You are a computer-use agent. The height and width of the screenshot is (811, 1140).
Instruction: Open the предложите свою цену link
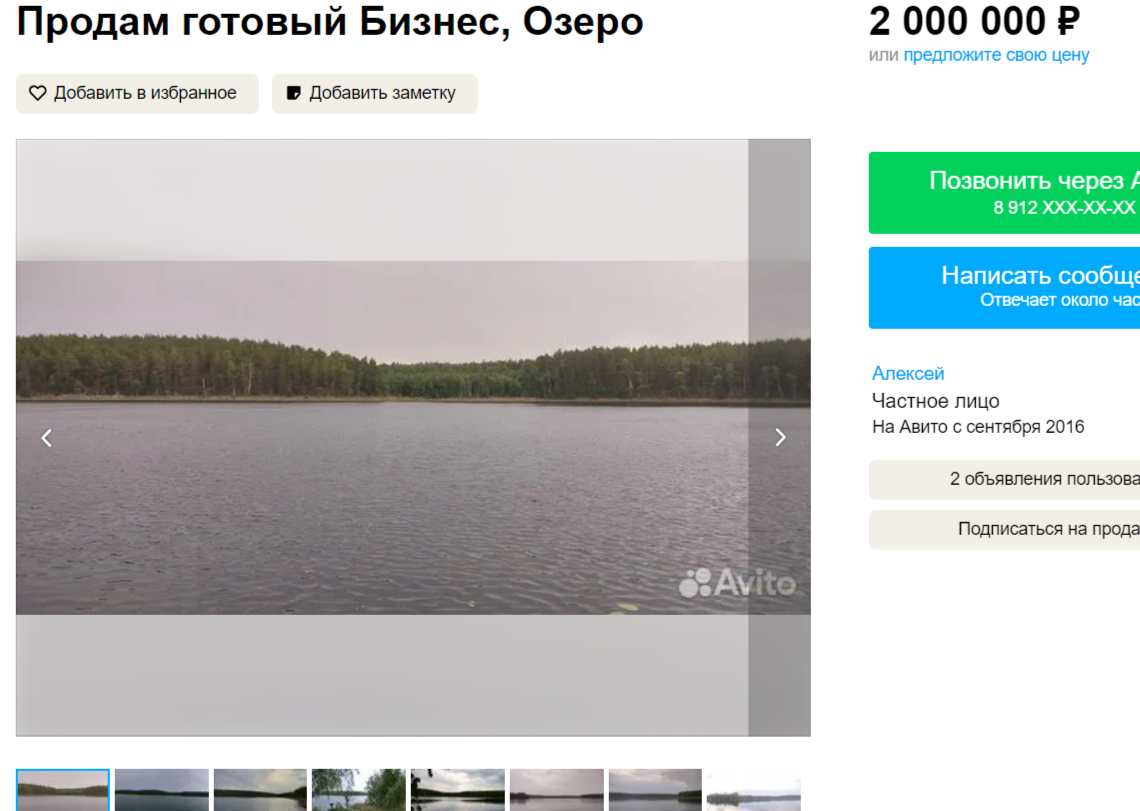click(996, 55)
